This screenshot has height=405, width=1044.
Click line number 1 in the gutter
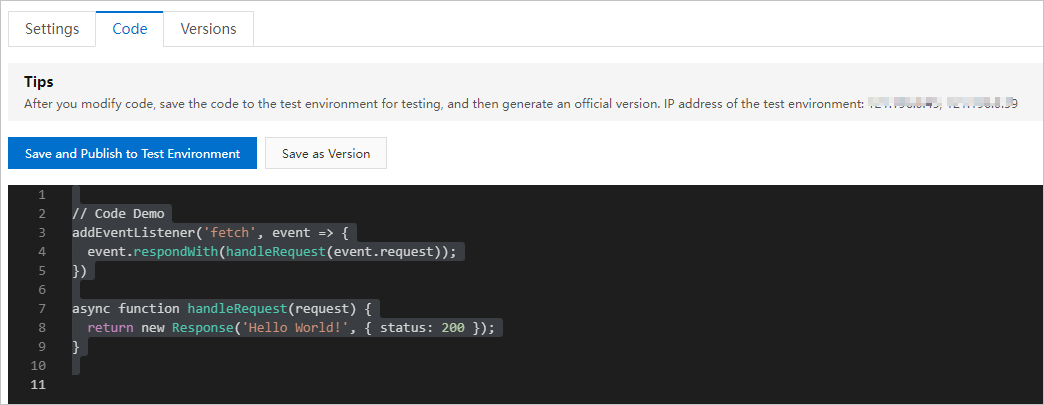tap(42, 195)
